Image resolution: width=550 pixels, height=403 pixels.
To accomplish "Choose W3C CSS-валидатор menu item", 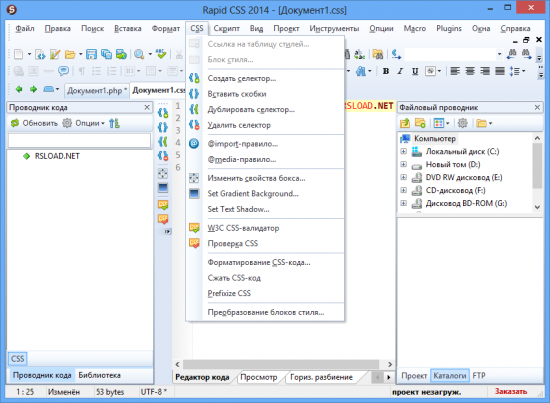I will (265, 228).
